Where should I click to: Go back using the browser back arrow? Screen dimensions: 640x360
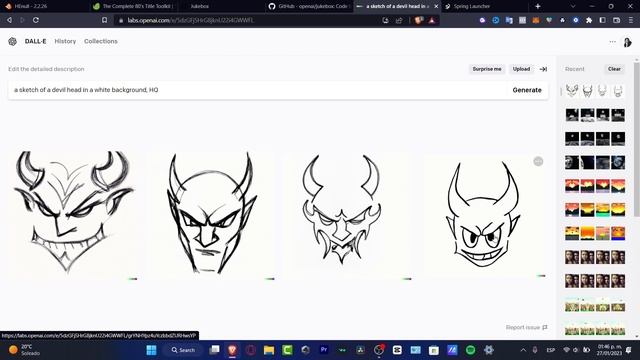click(x=9, y=20)
